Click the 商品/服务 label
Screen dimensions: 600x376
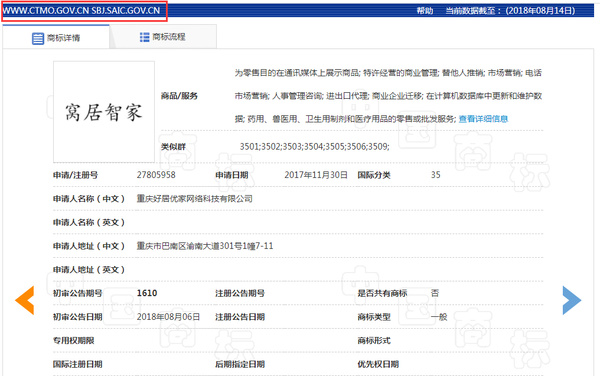pos(179,96)
